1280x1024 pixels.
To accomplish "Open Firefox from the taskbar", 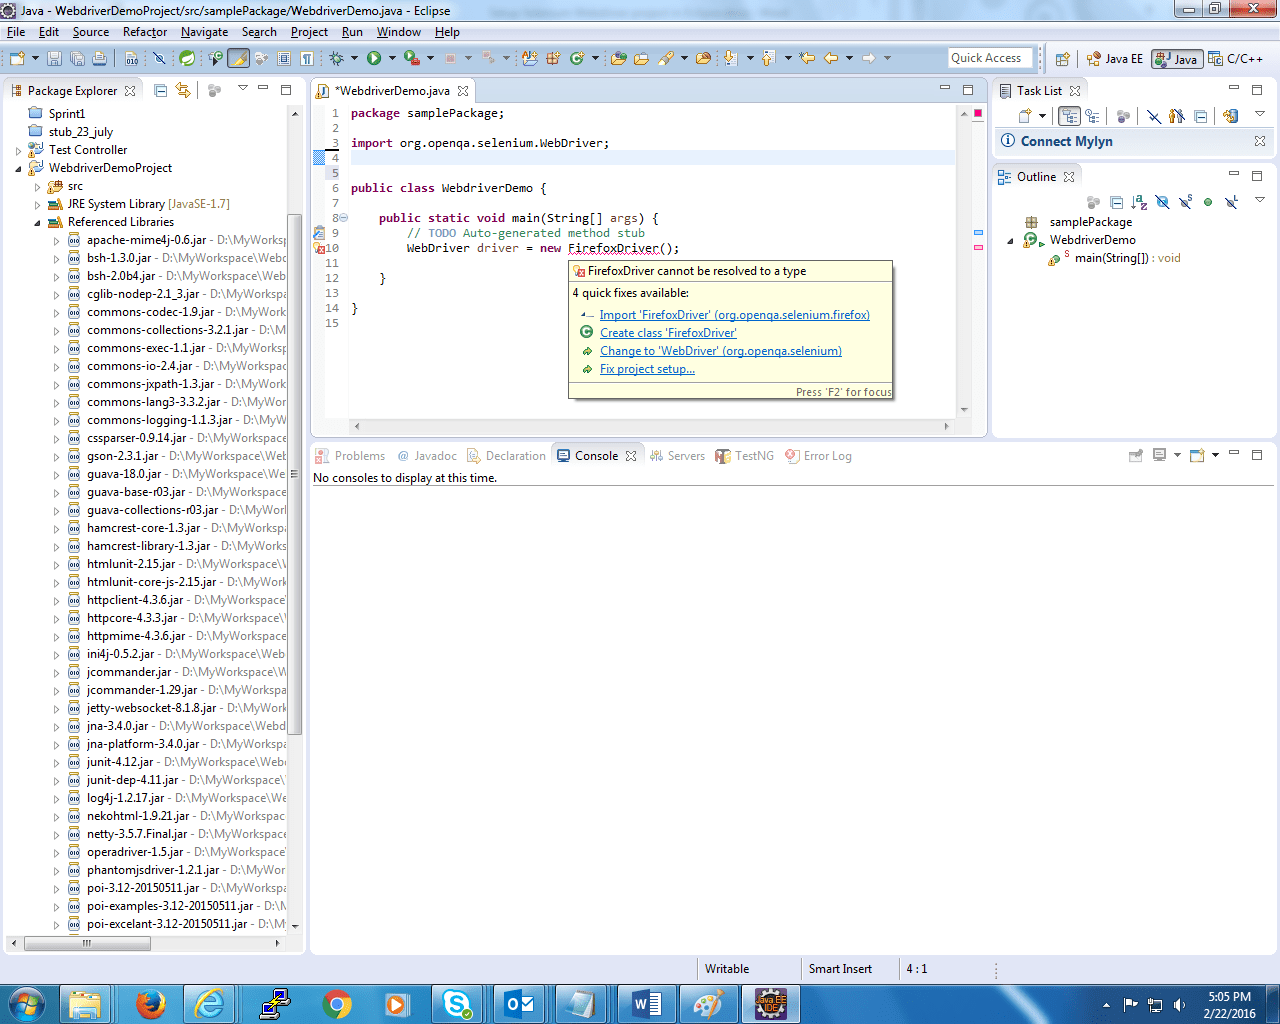I will (150, 1004).
